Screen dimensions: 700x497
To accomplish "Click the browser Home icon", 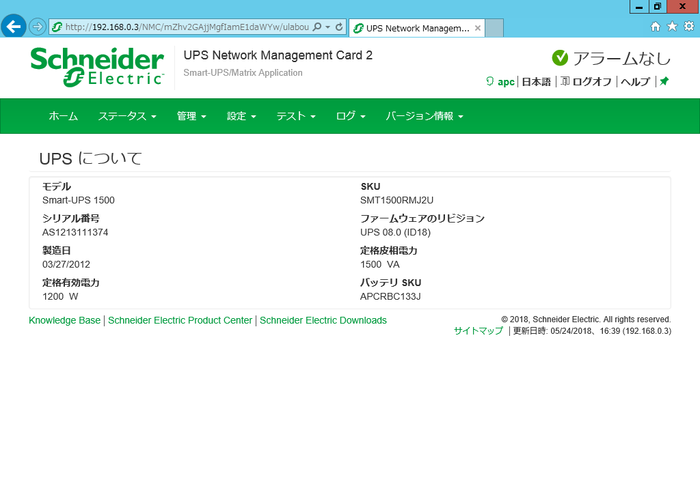I will (655, 26).
